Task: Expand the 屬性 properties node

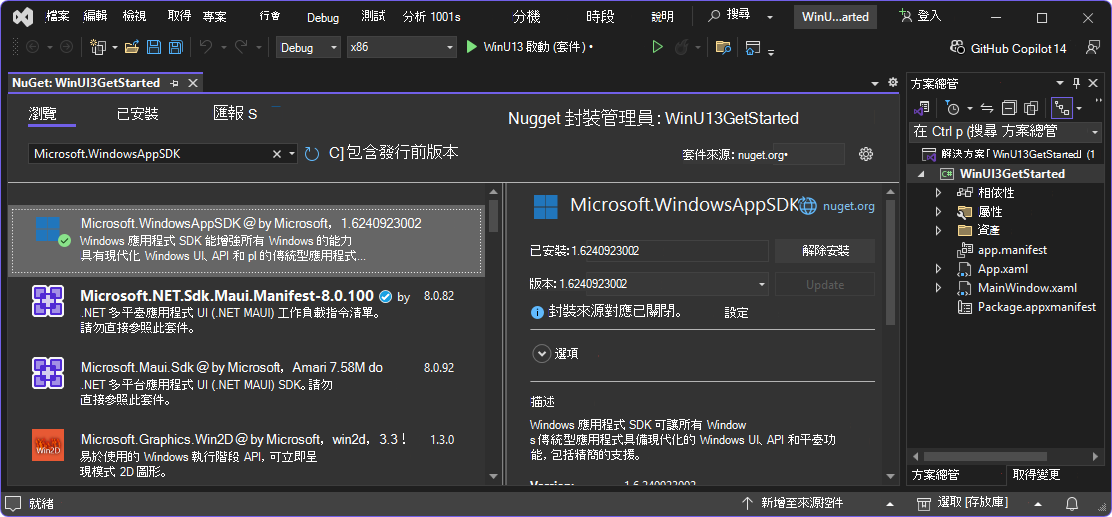Action: coord(938,211)
